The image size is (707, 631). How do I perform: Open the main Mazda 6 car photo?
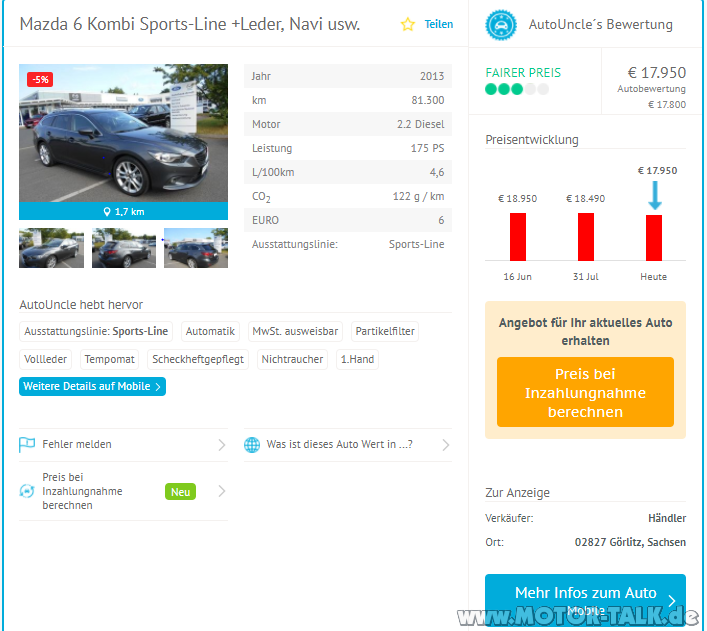(123, 134)
